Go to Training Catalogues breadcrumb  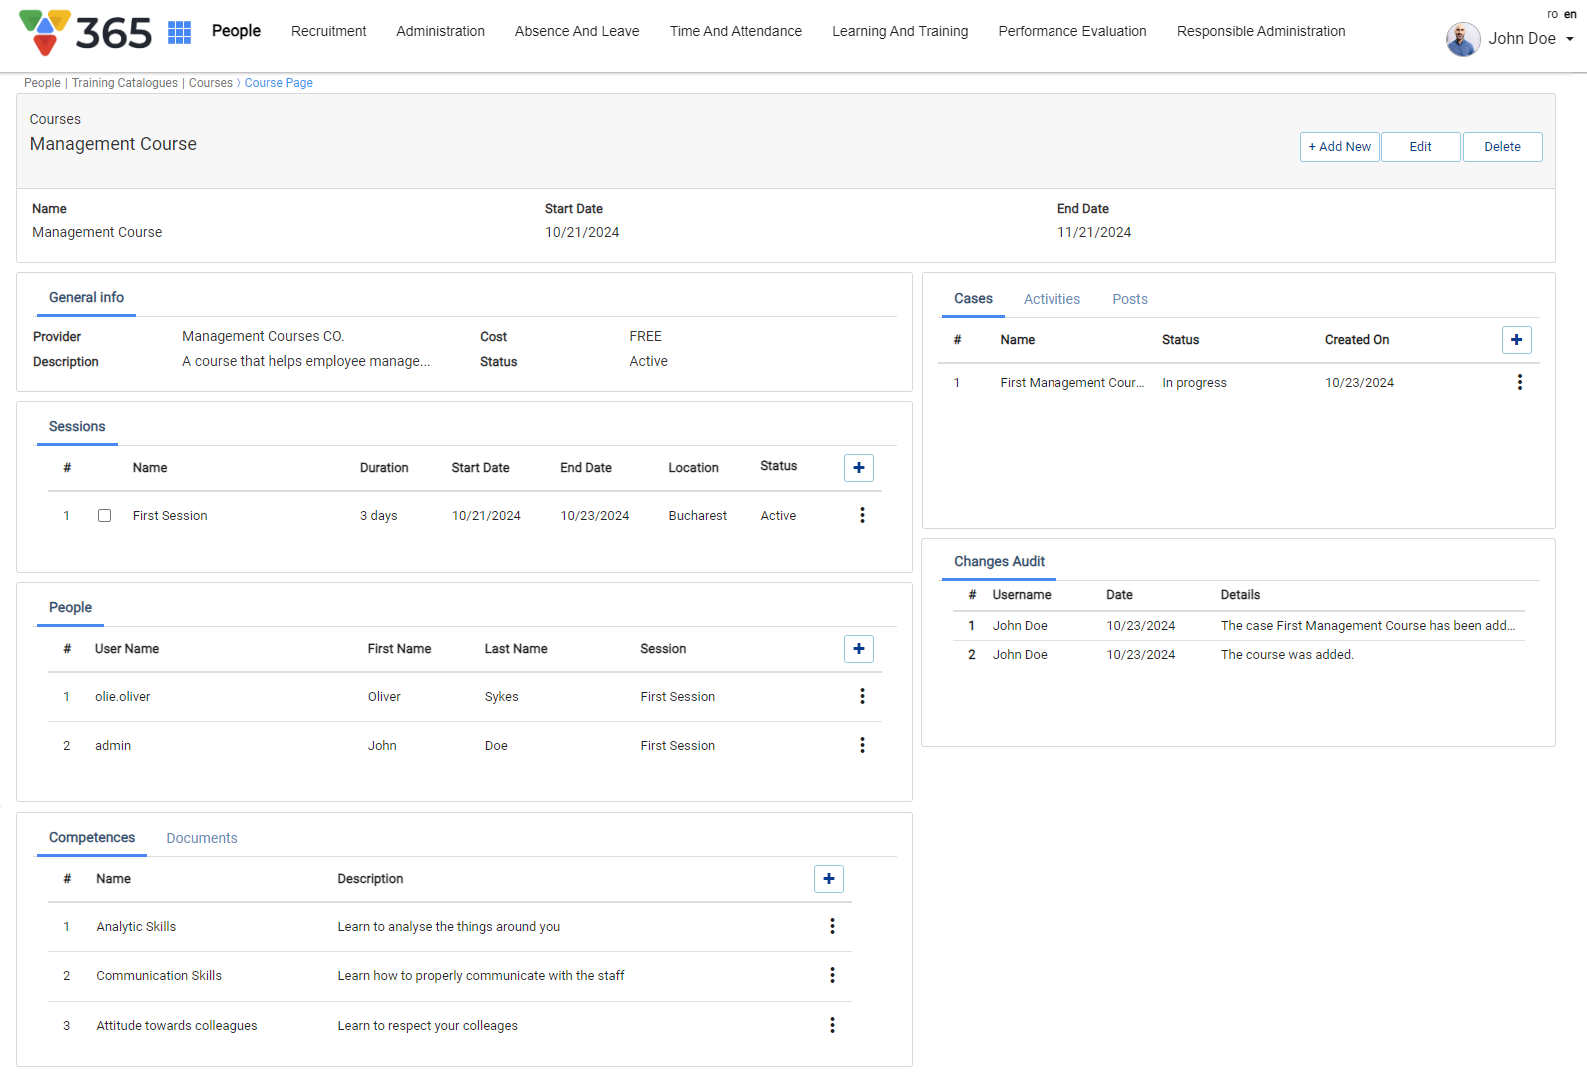tap(125, 83)
